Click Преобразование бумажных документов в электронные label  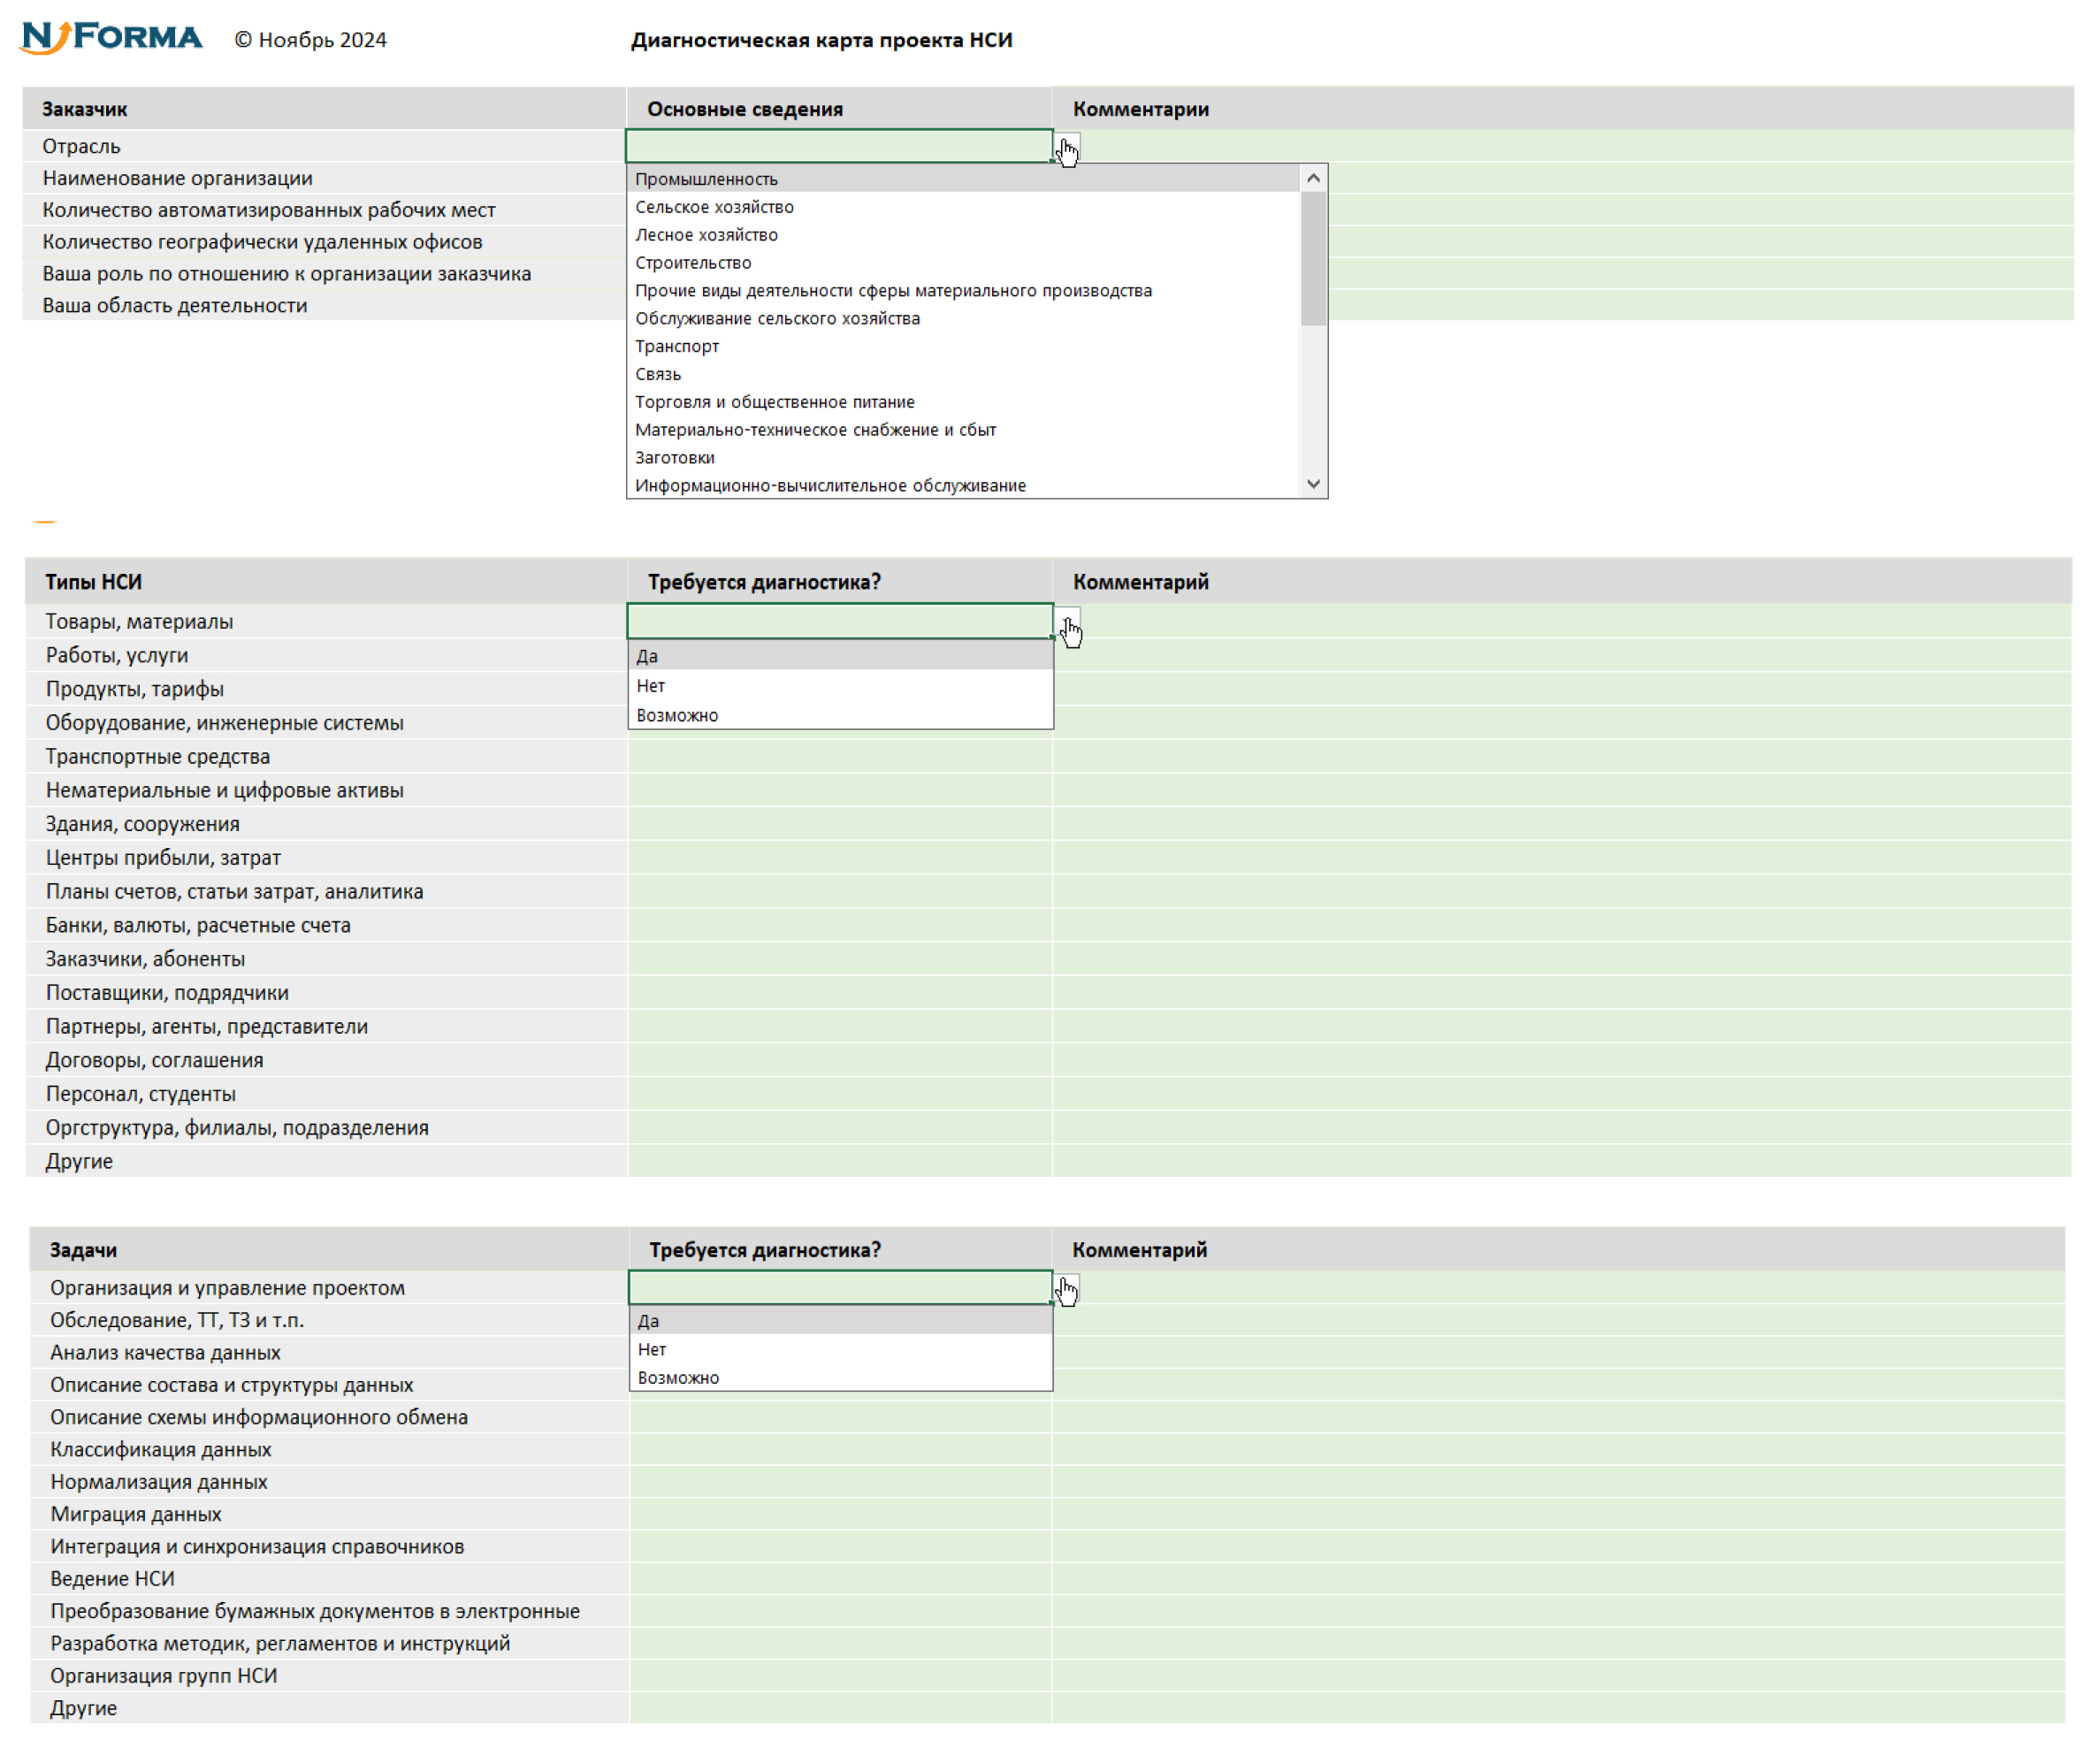coord(315,1613)
